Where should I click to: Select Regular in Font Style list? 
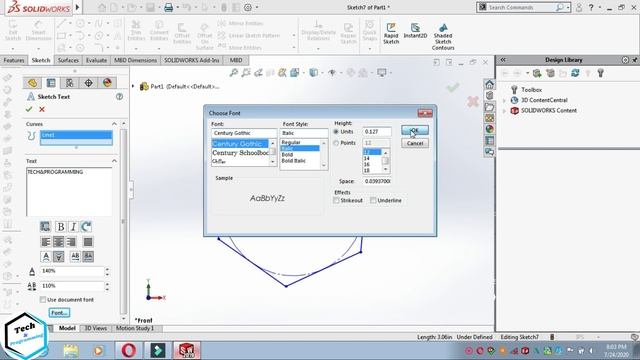(x=291, y=142)
